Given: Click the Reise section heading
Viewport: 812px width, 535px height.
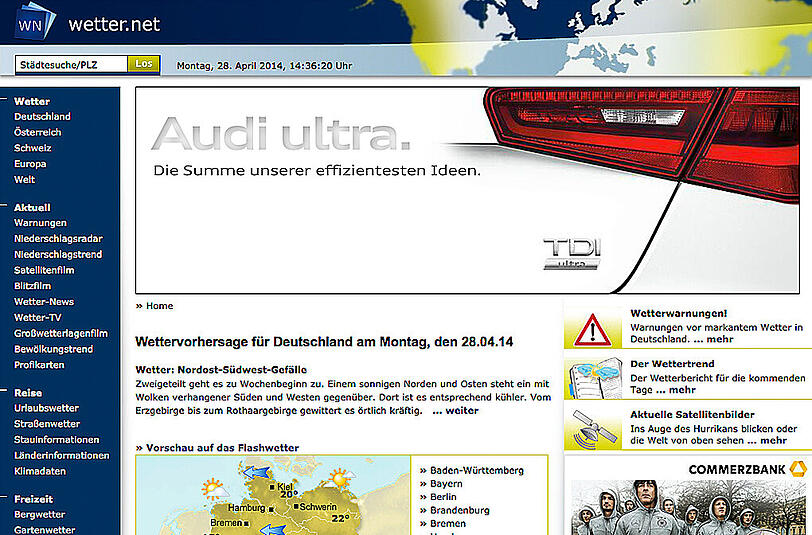Looking at the screenshot, I should coord(28,393).
